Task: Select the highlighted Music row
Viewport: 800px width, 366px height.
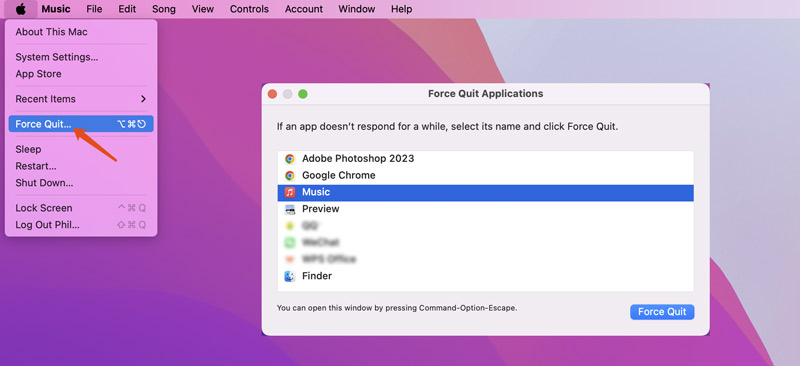Action: point(485,192)
